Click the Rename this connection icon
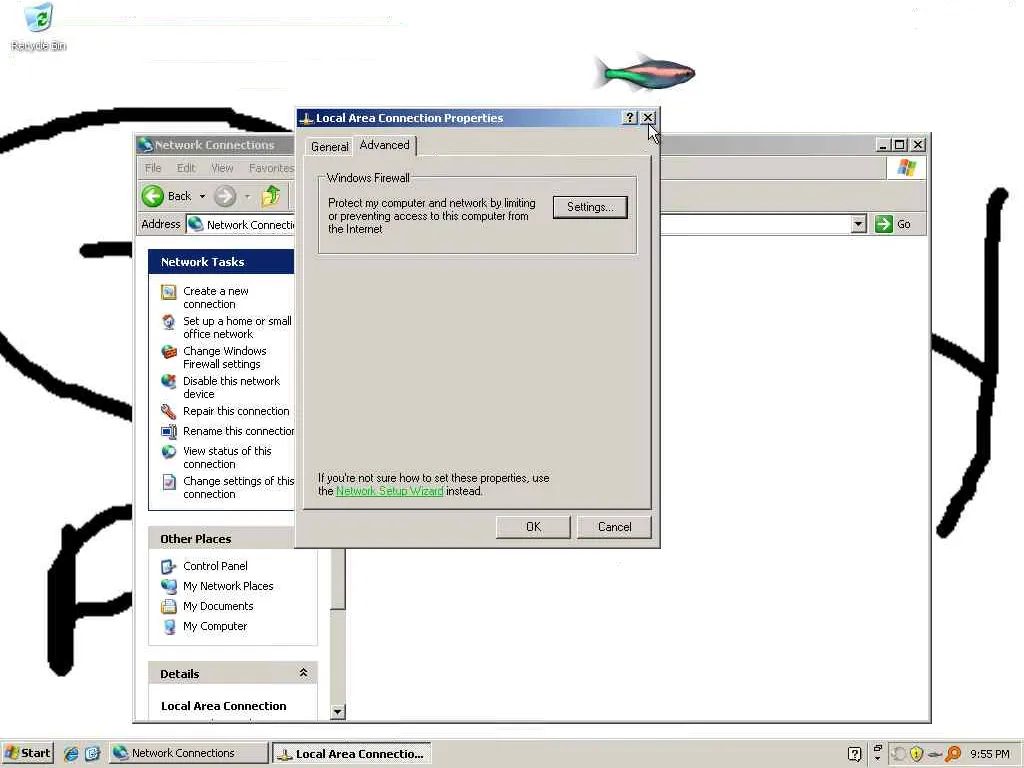The width and height of the screenshot is (1024, 768). click(x=168, y=432)
